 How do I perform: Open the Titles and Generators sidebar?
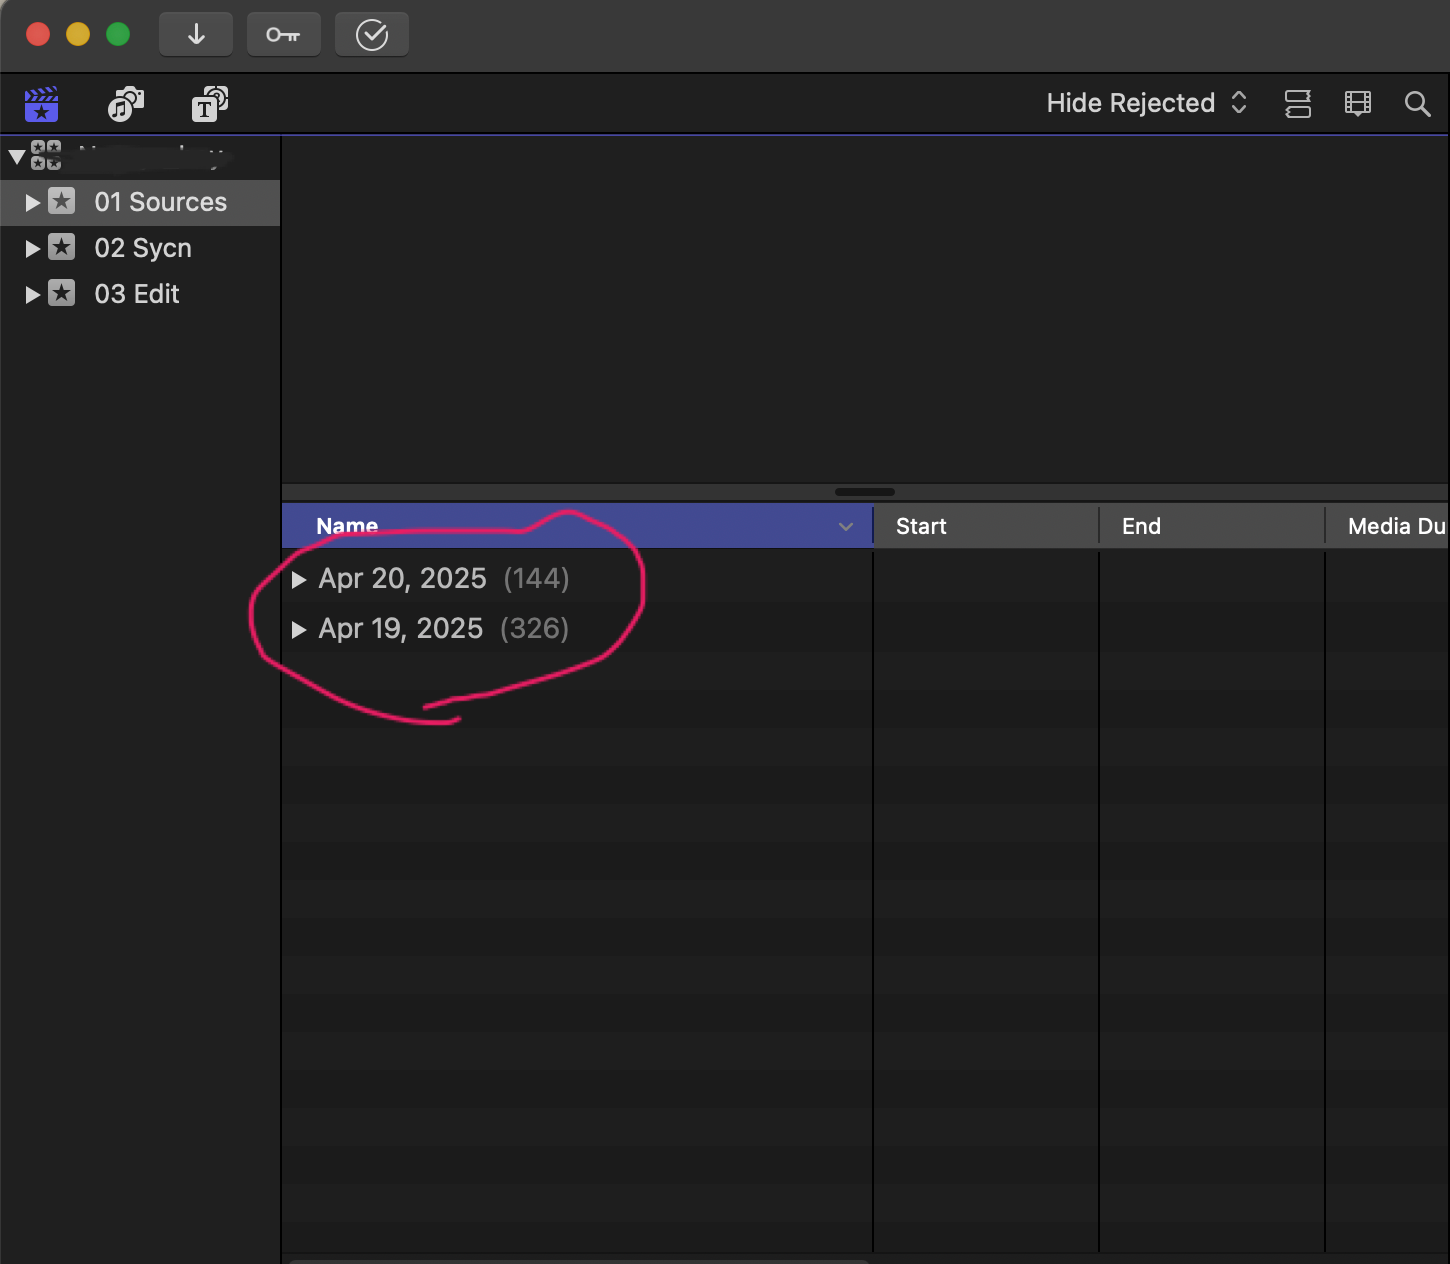pyautogui.click(x=209, y=103)
